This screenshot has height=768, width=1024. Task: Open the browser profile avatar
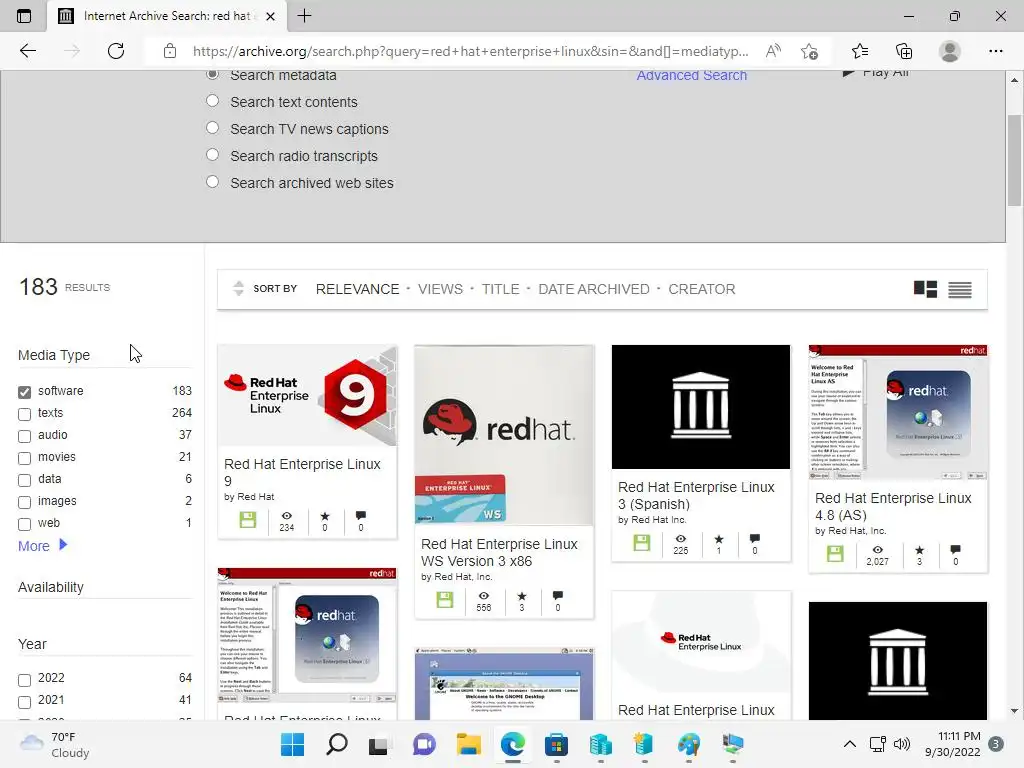950,51
